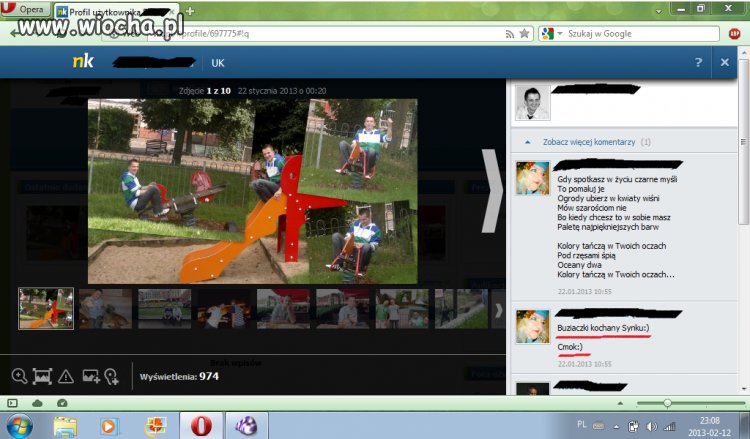Viewport: 750px width, 439px height.
Task: Open search engine dropdown next to Google icon
Action: coord(560,33)
